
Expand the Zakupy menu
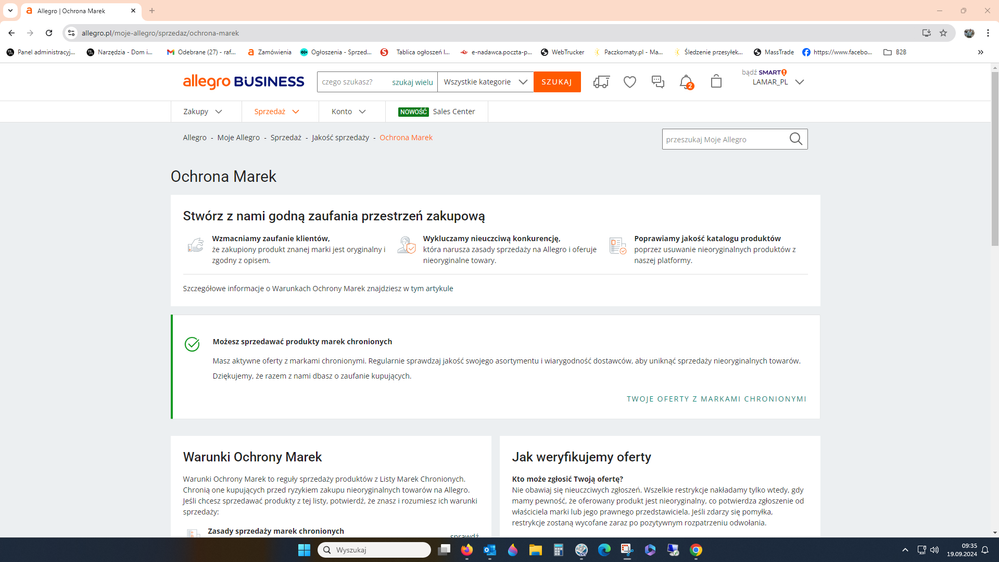(201, 112)
